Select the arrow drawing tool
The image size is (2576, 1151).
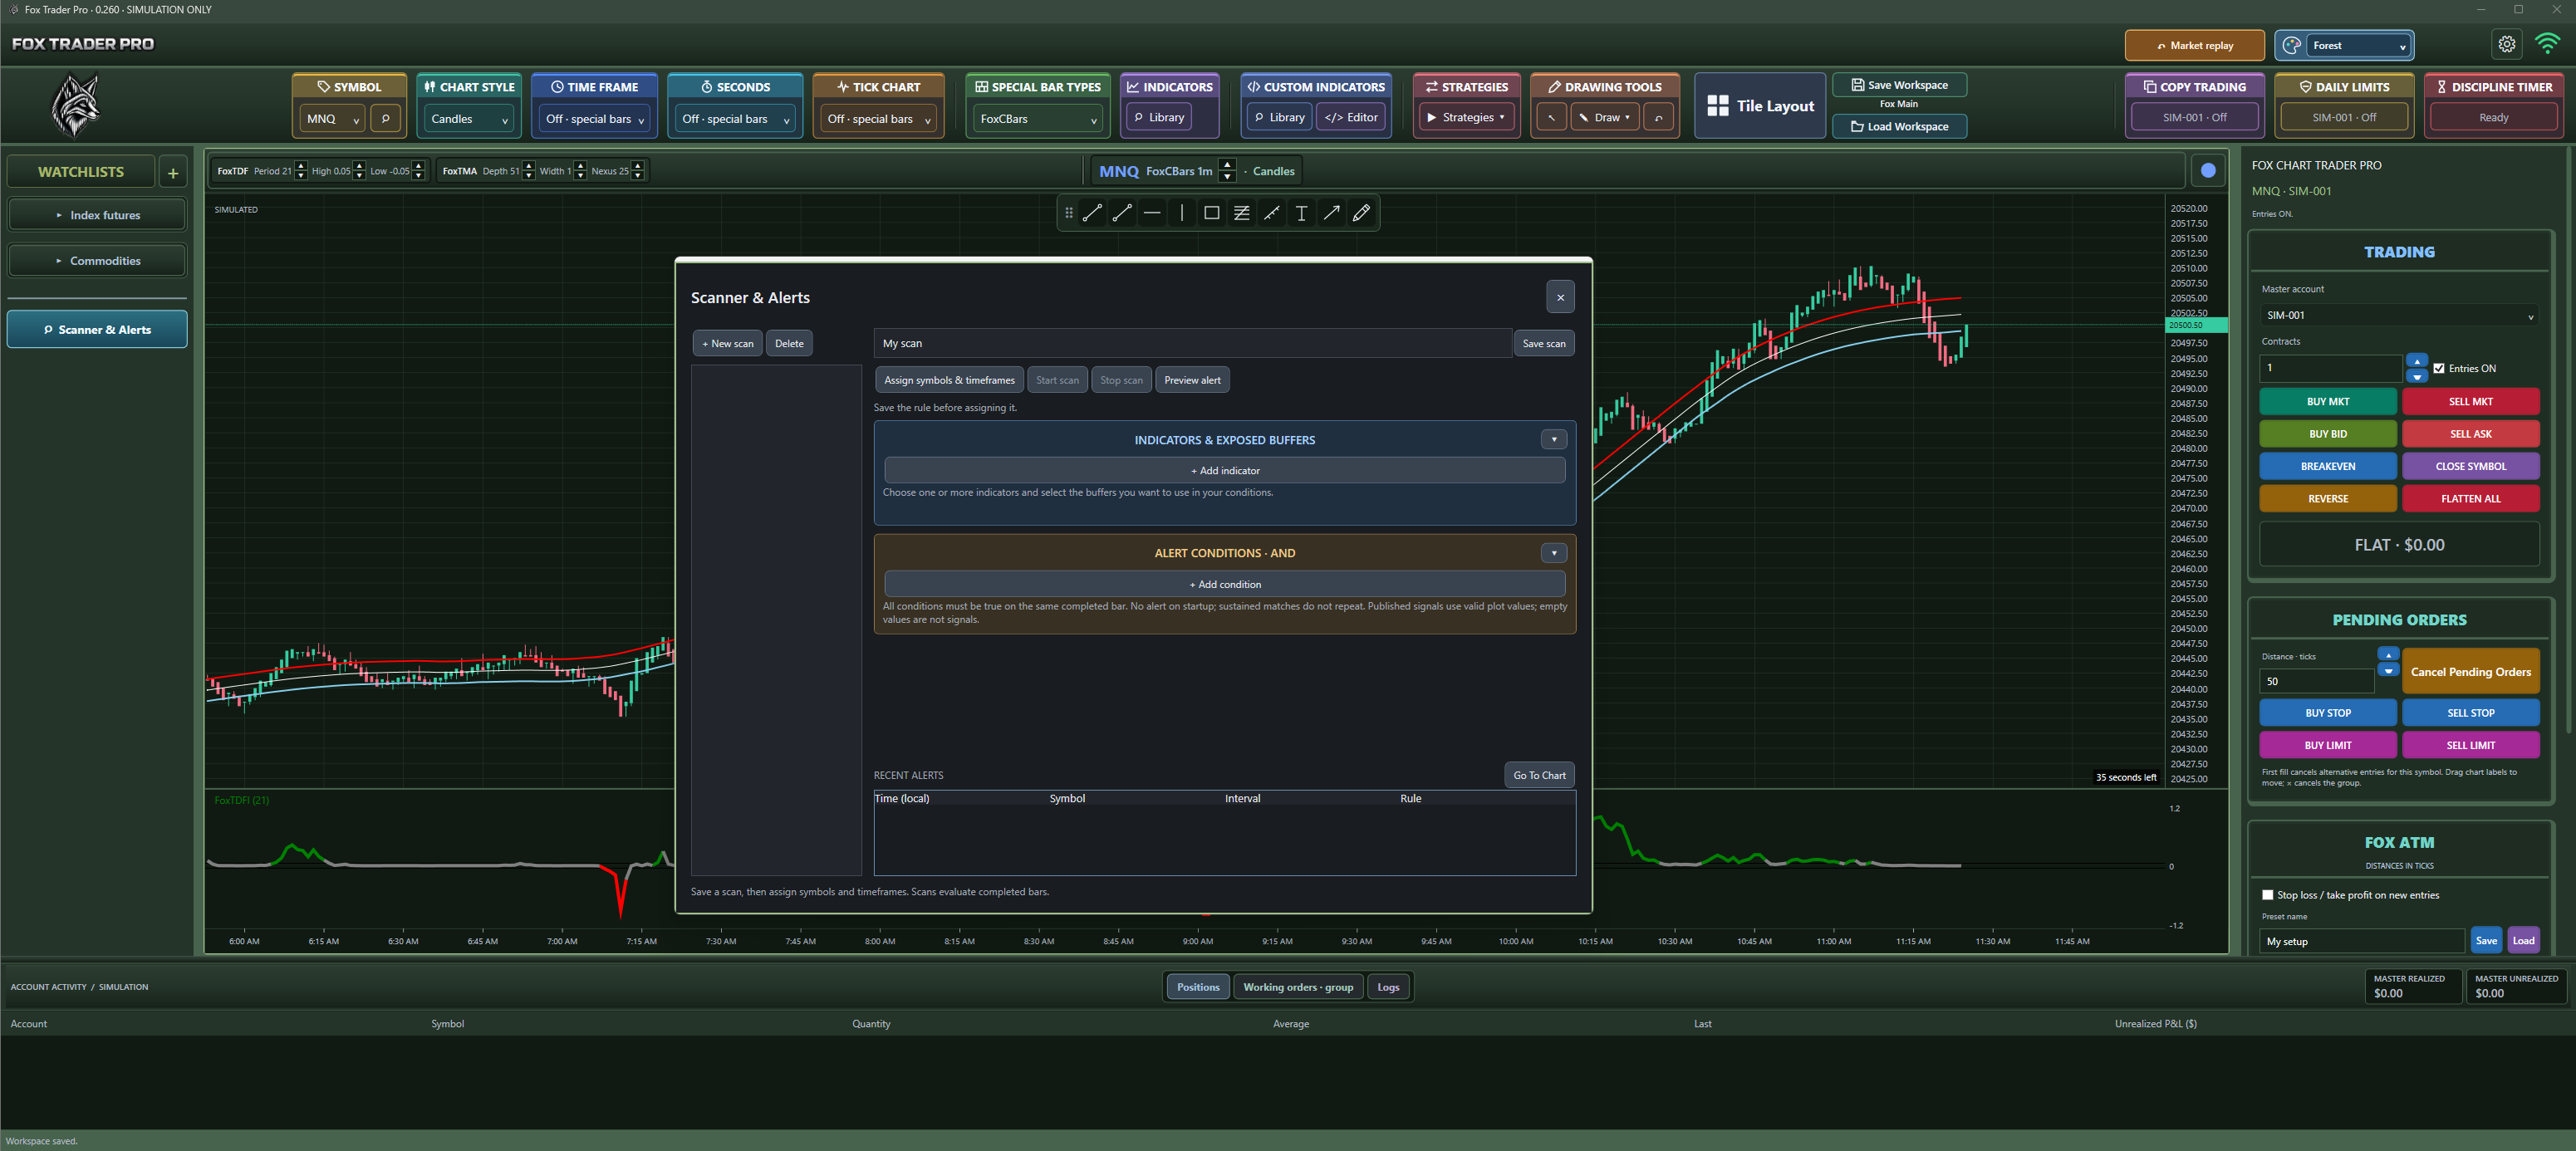tap(1332, 213)
